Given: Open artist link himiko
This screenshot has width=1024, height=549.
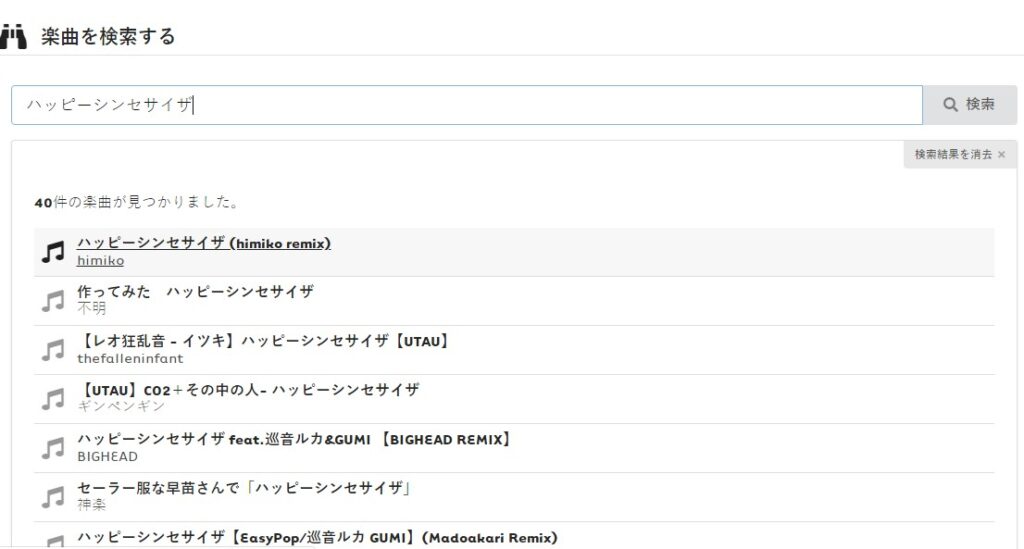Looking at the screenshot, I should point(100,261).
